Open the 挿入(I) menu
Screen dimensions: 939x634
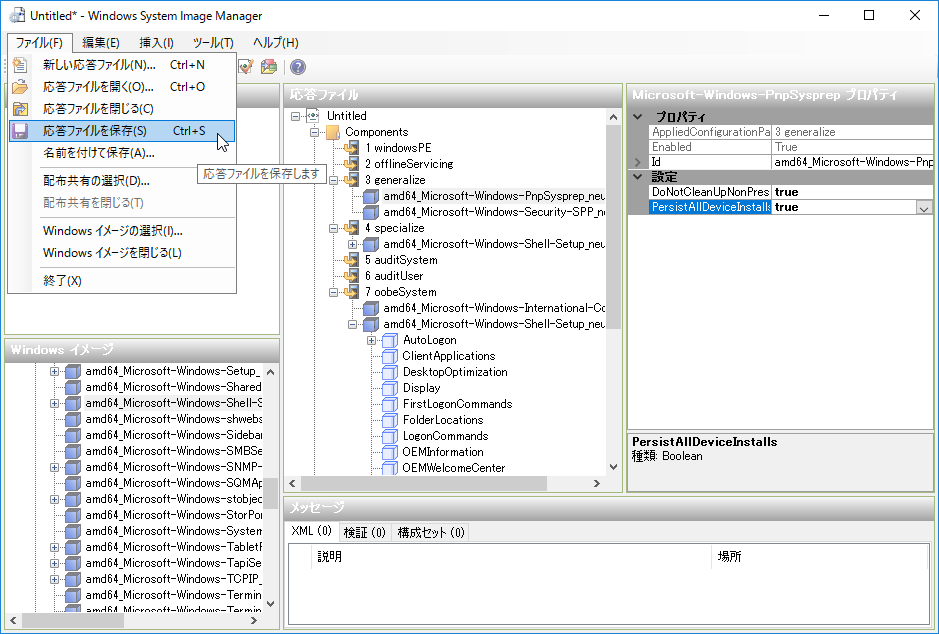[156, 43]
